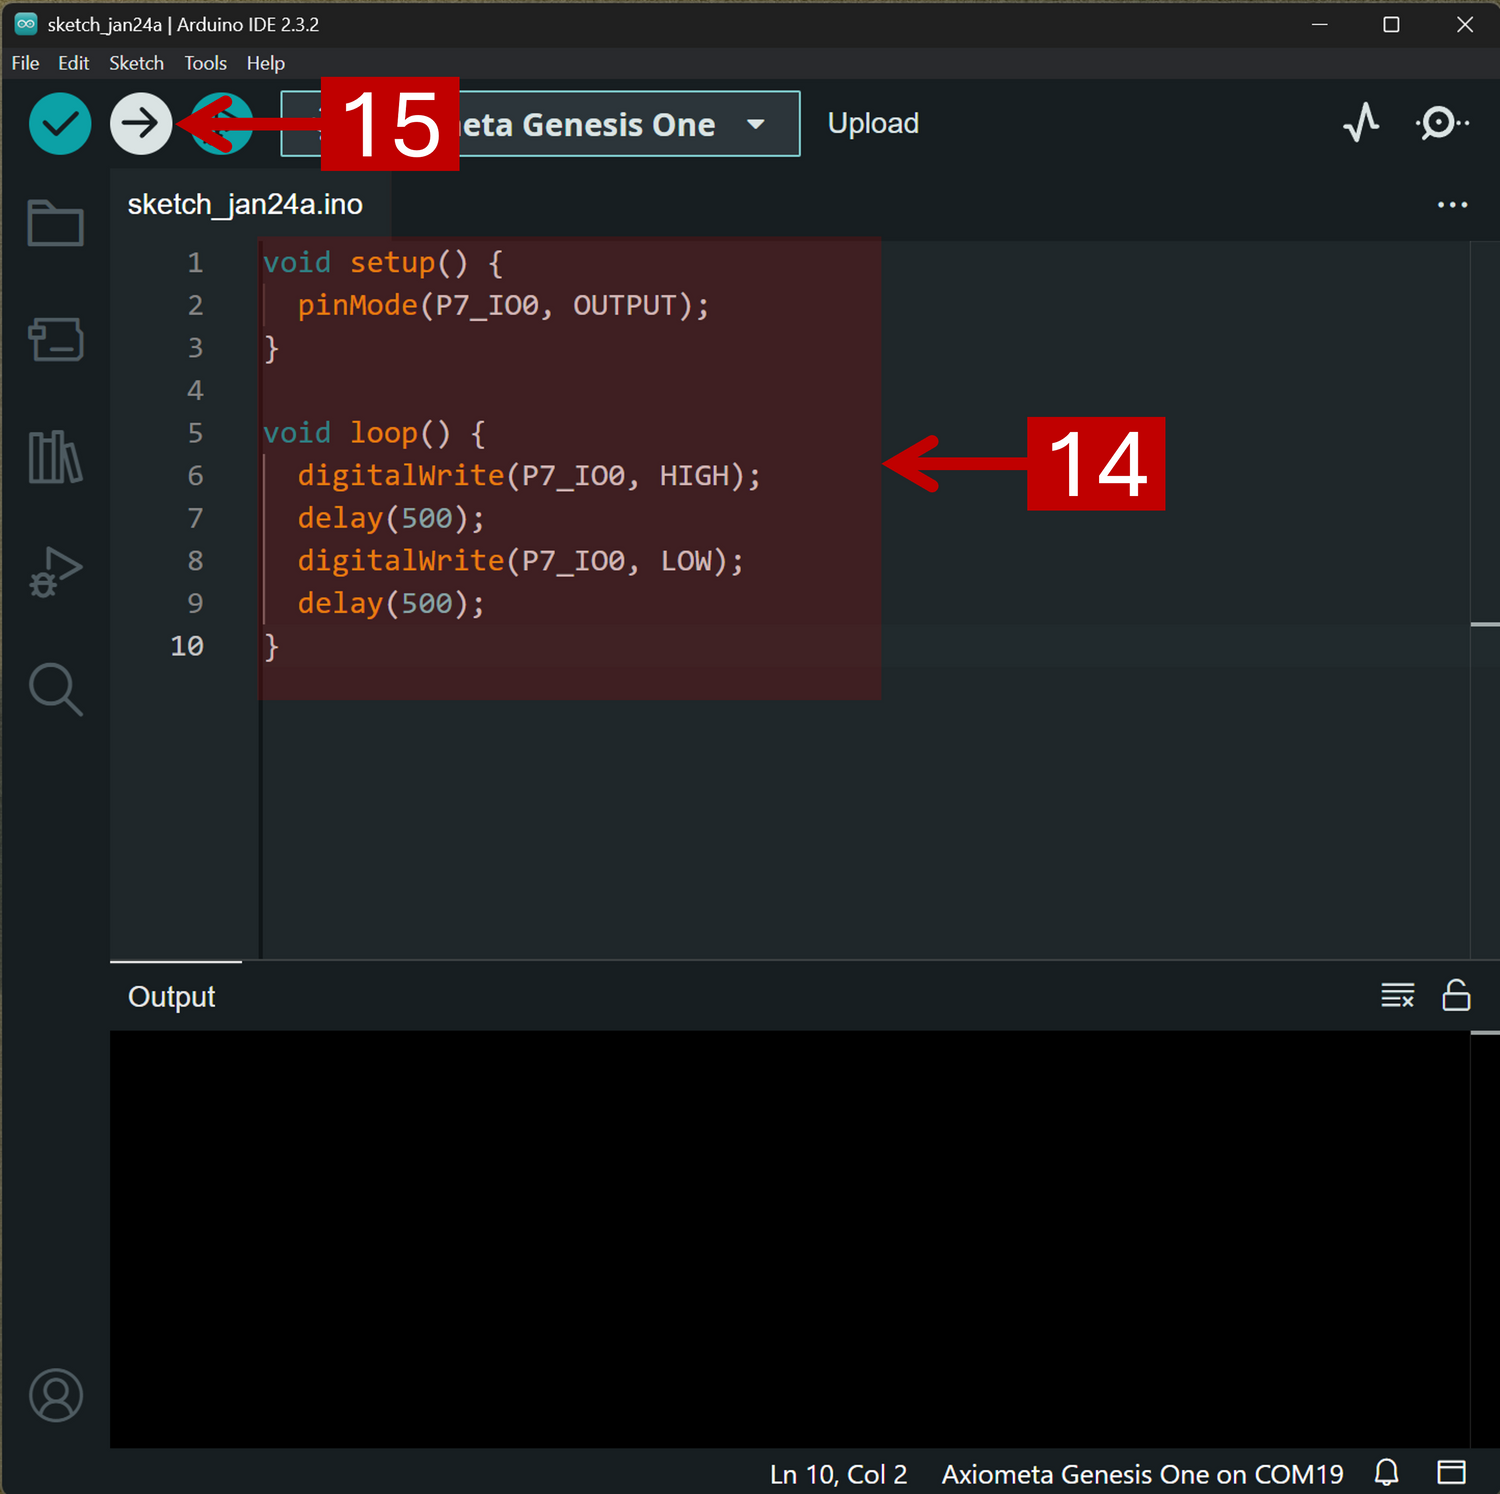Click the Verify checkmark button
This screenshot has height=1494, width=1500.
pos(60,124)
